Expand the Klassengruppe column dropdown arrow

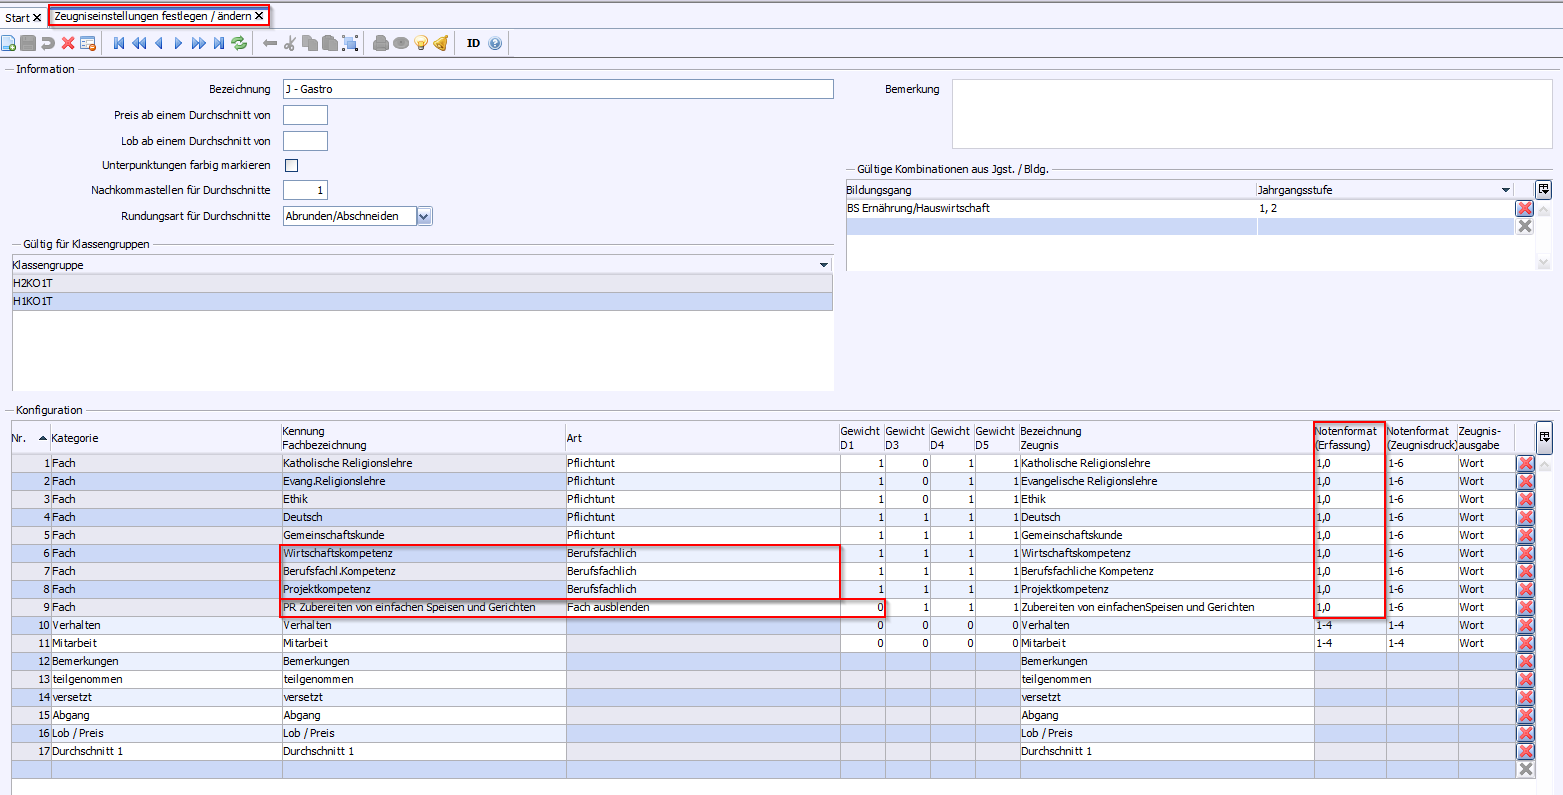tap(824, 265)
